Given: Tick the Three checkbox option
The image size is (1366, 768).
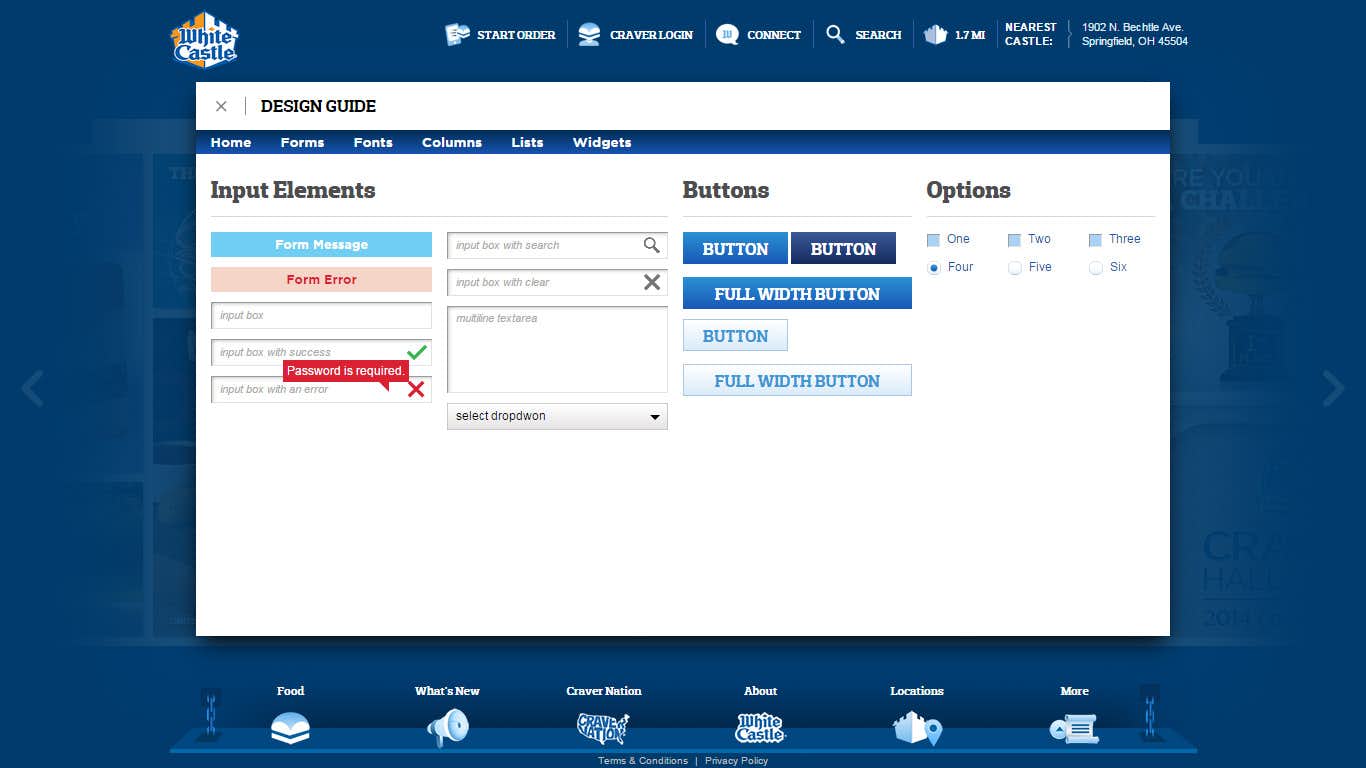Looking at the screenshot, I should pos(1095,240).
